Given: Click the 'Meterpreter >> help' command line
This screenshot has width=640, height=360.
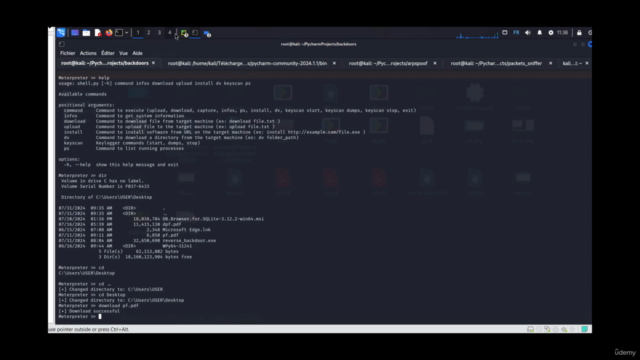Looking at the screenshot, I should [x=84, y=78].
